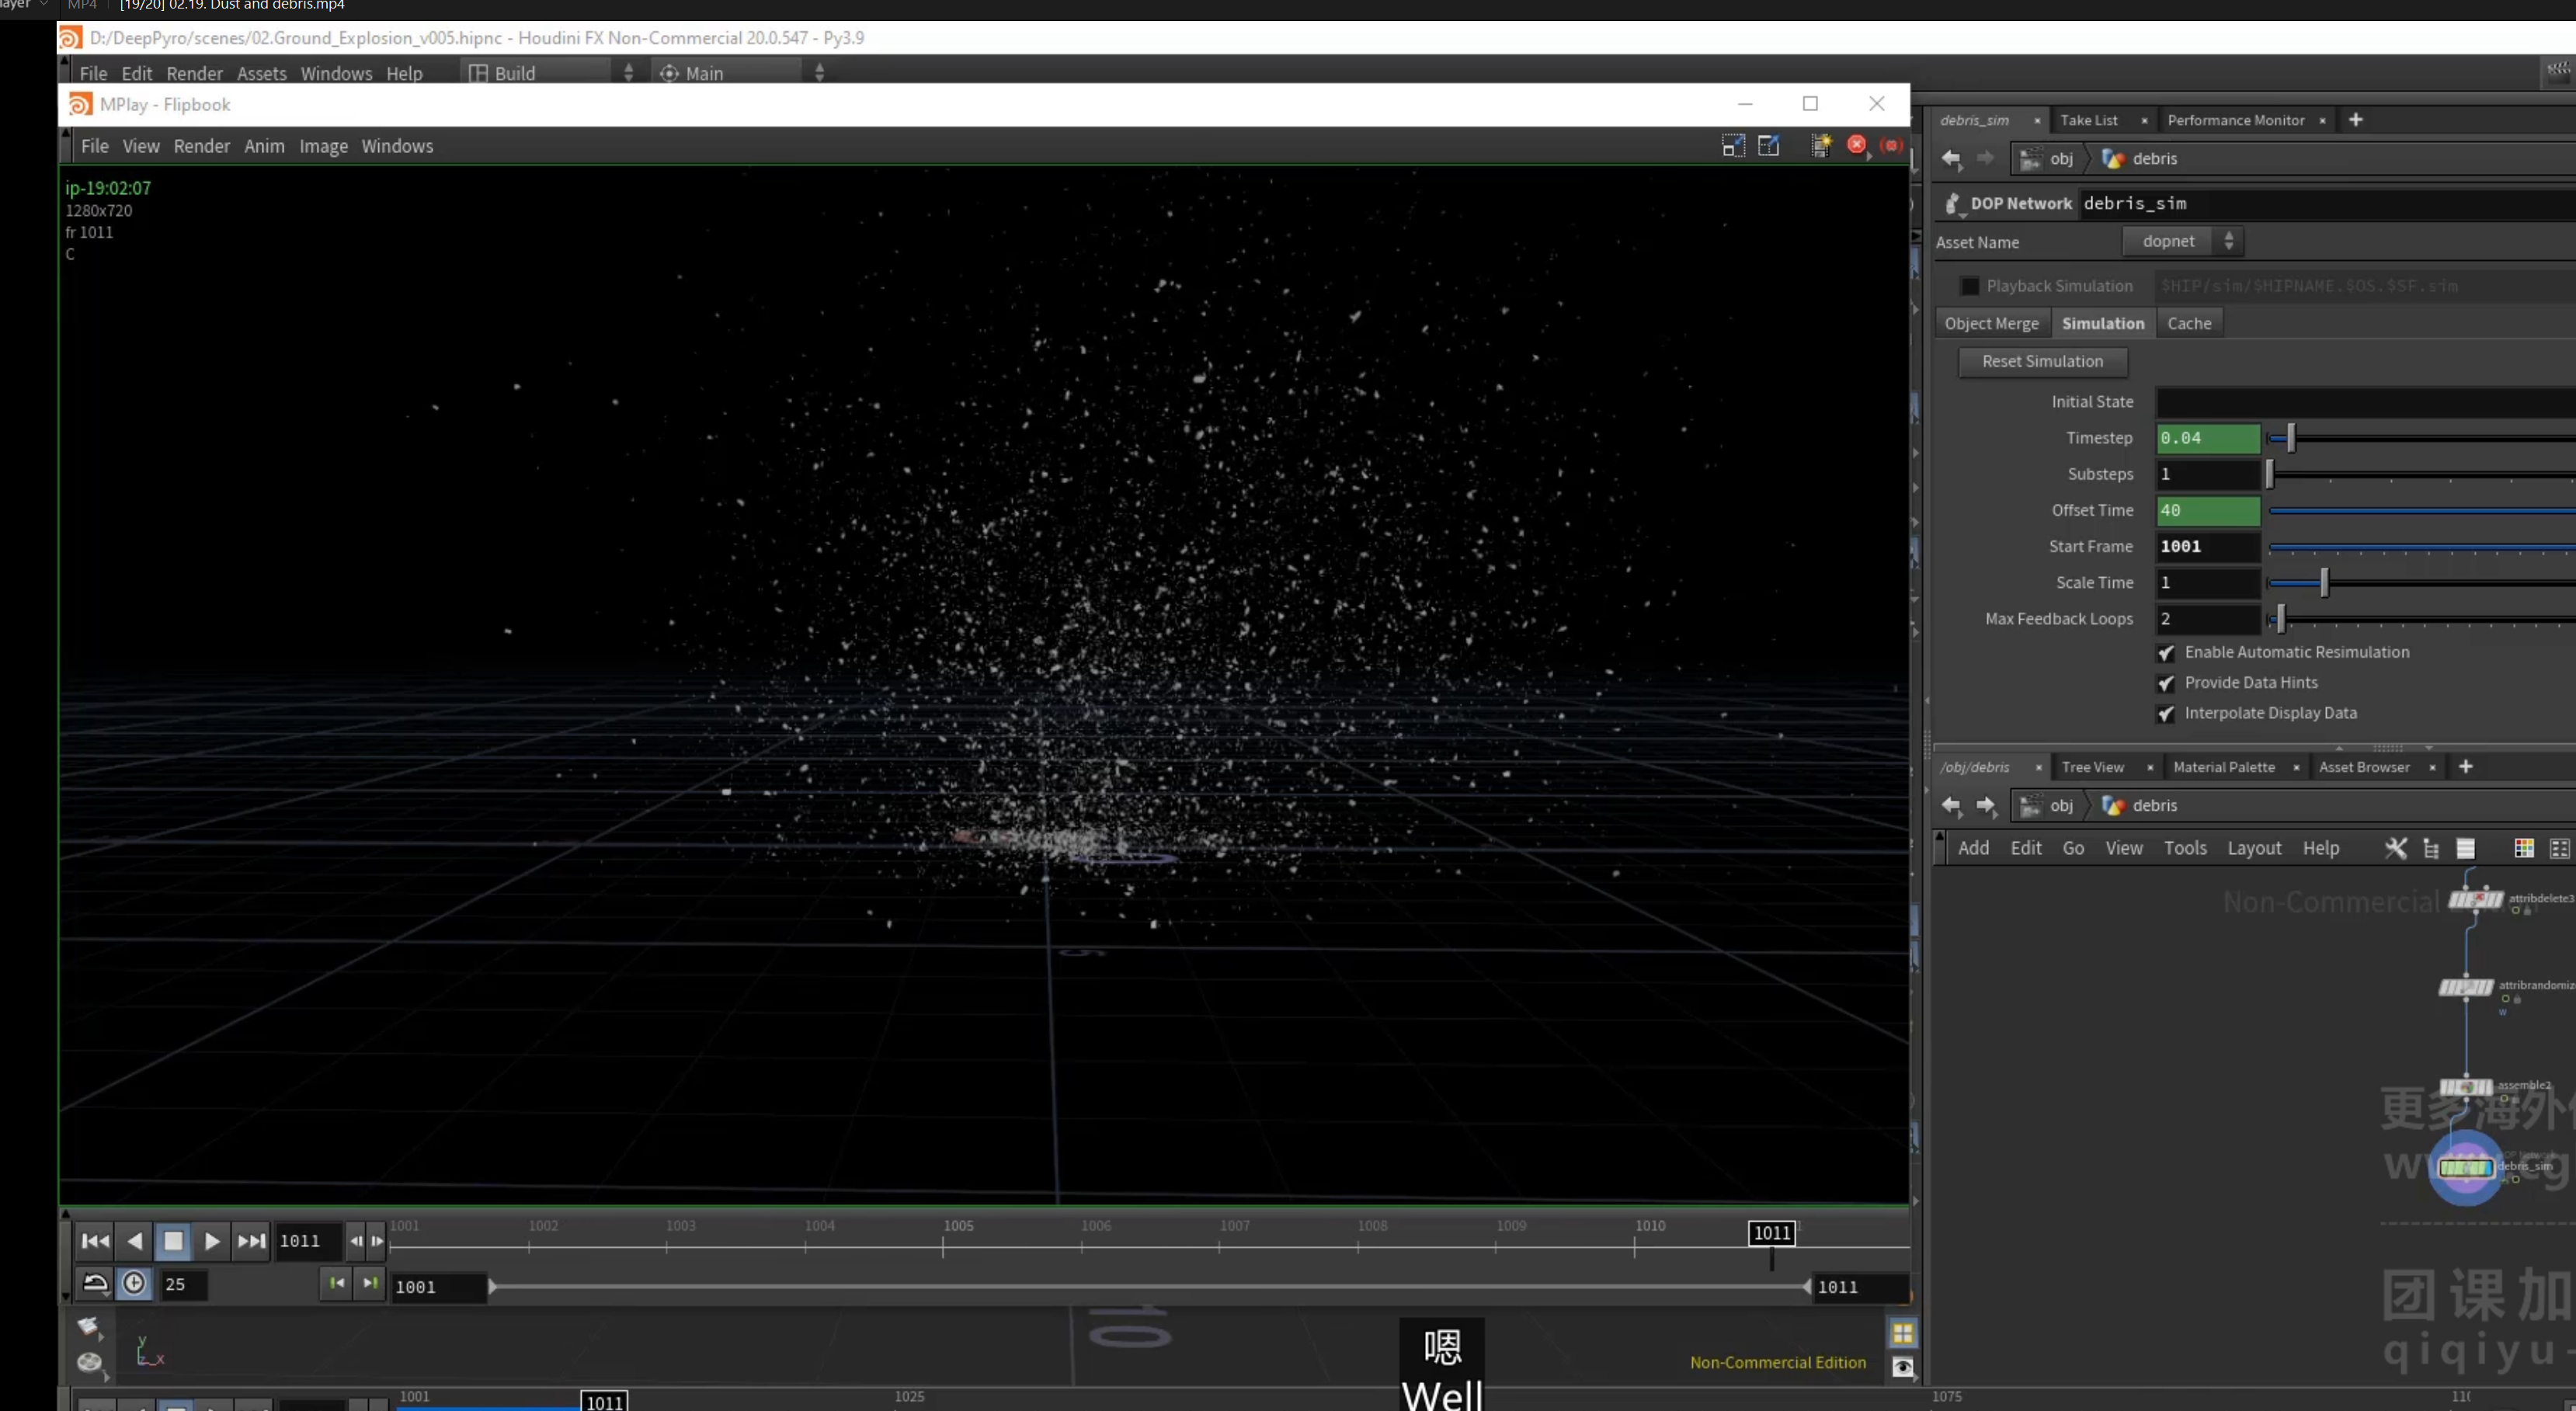Toggle the Playback Simulation checkbox
The height and width of the screenshot is (1411, 2576).
1969,286
